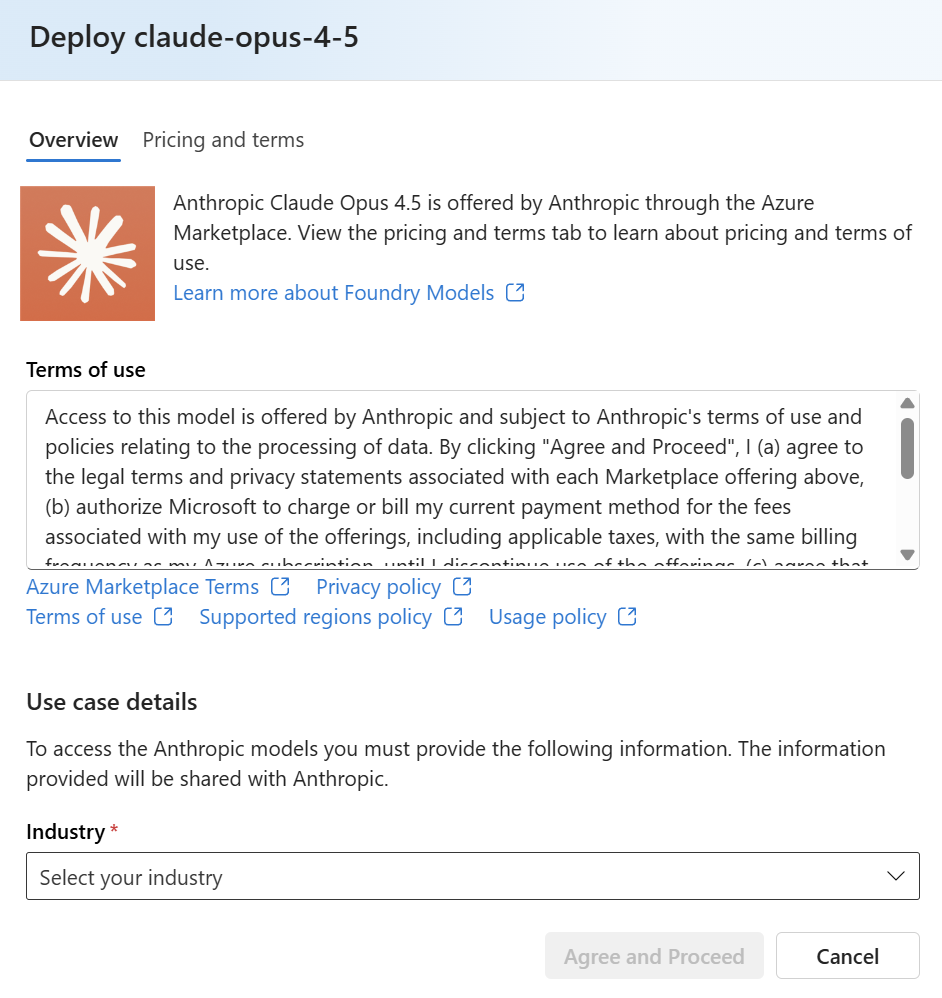Screen dimensions: 942x998
Task: Open the Usage policy link
Action: (x=547, y=617)
